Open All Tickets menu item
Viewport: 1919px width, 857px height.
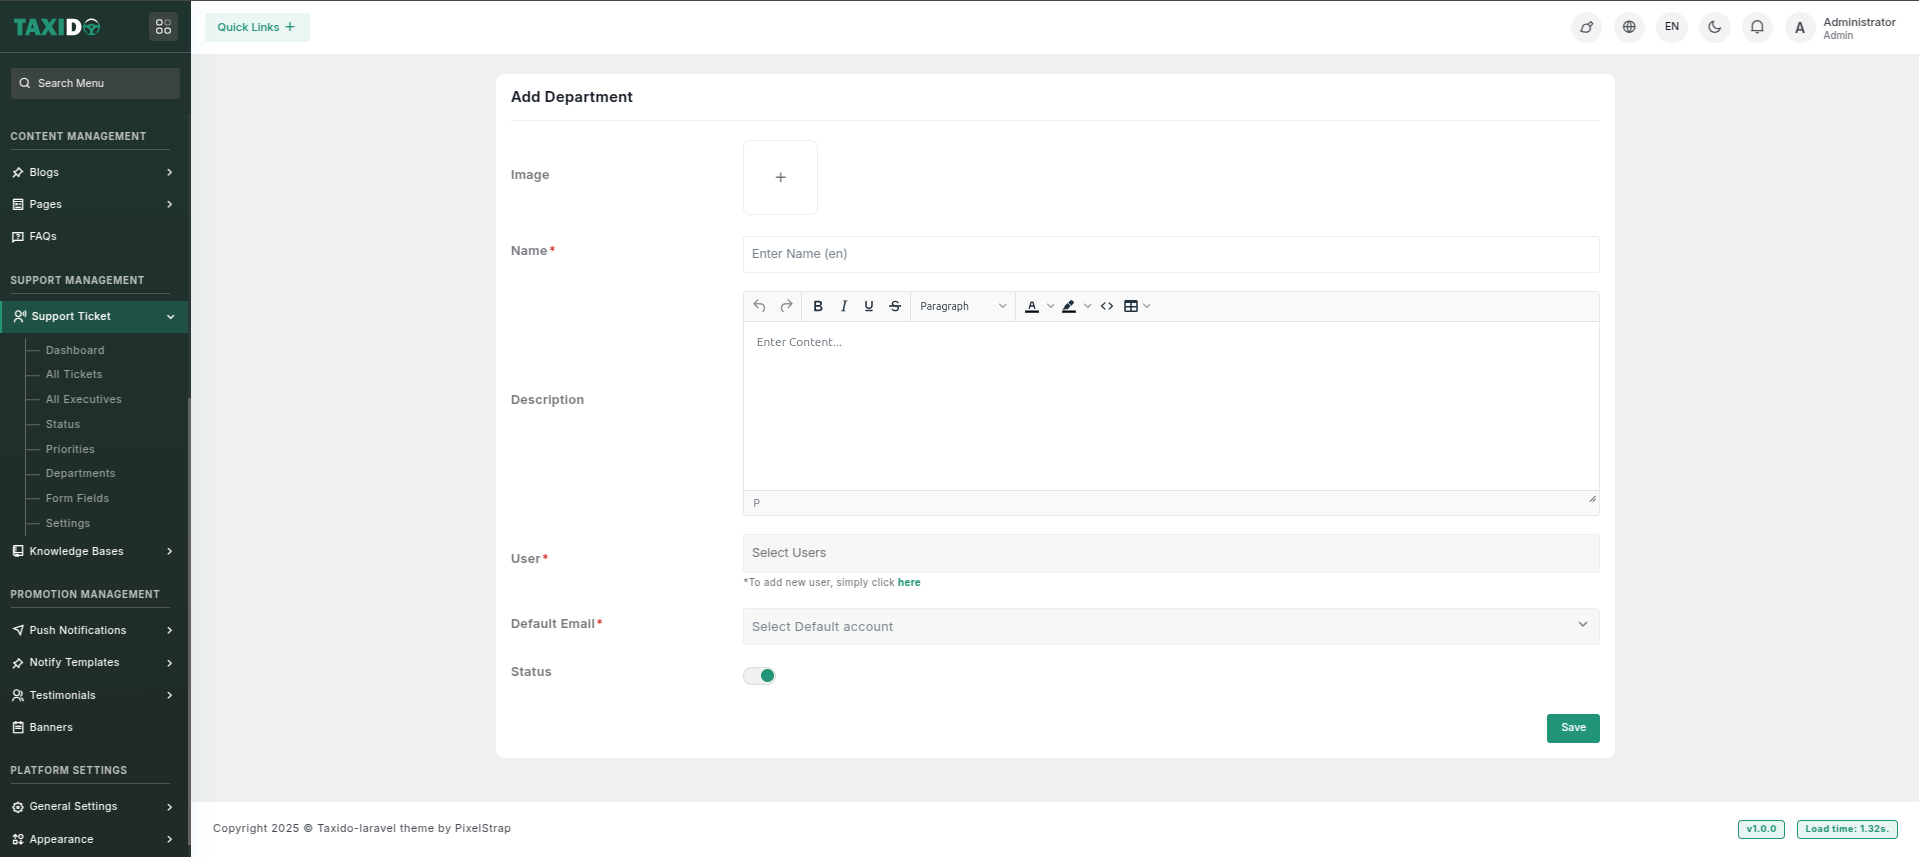pyautogui.click(x=74, y=375)
